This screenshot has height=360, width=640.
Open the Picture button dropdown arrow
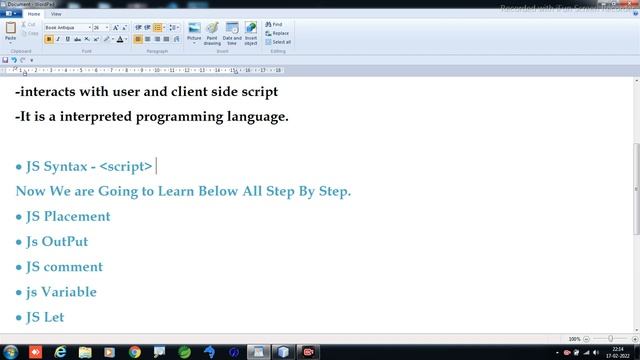[194, 43]
